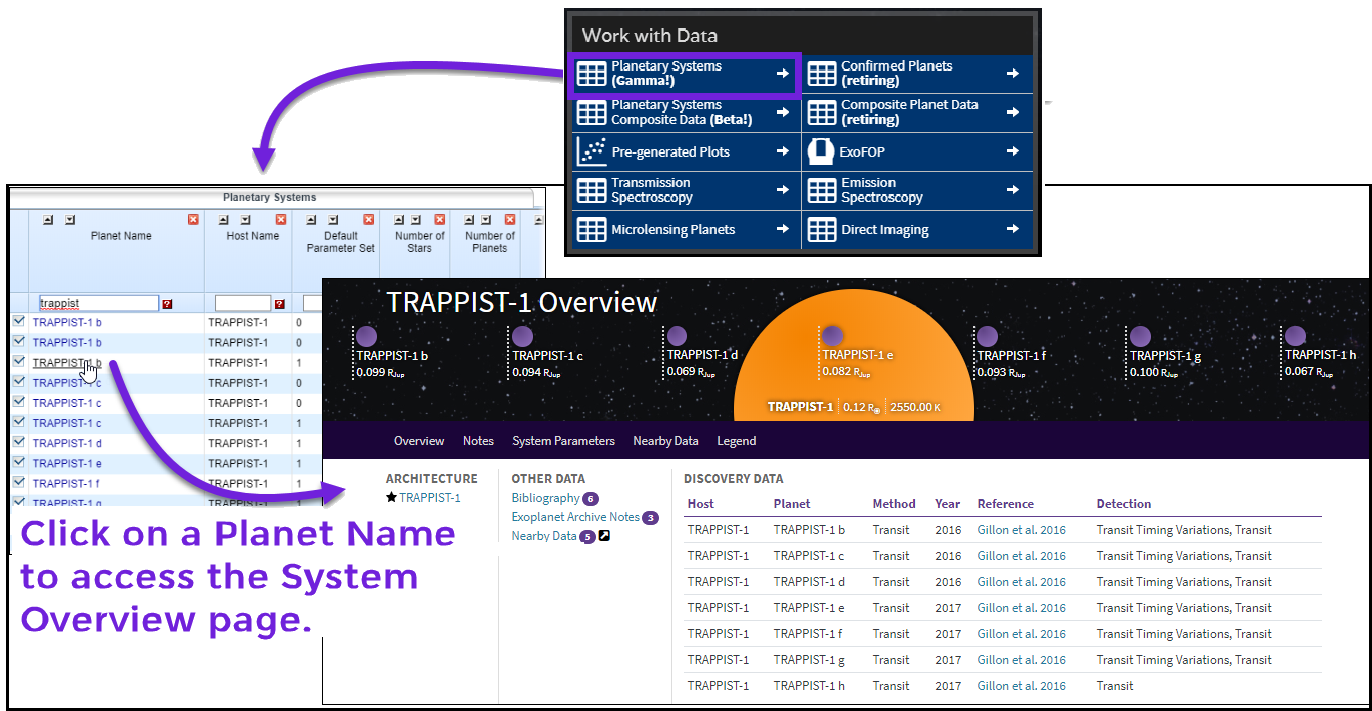Click table icon beside Transmission Spectroscopy
This screenshot has width=1372, height=711.
[592, 191]
